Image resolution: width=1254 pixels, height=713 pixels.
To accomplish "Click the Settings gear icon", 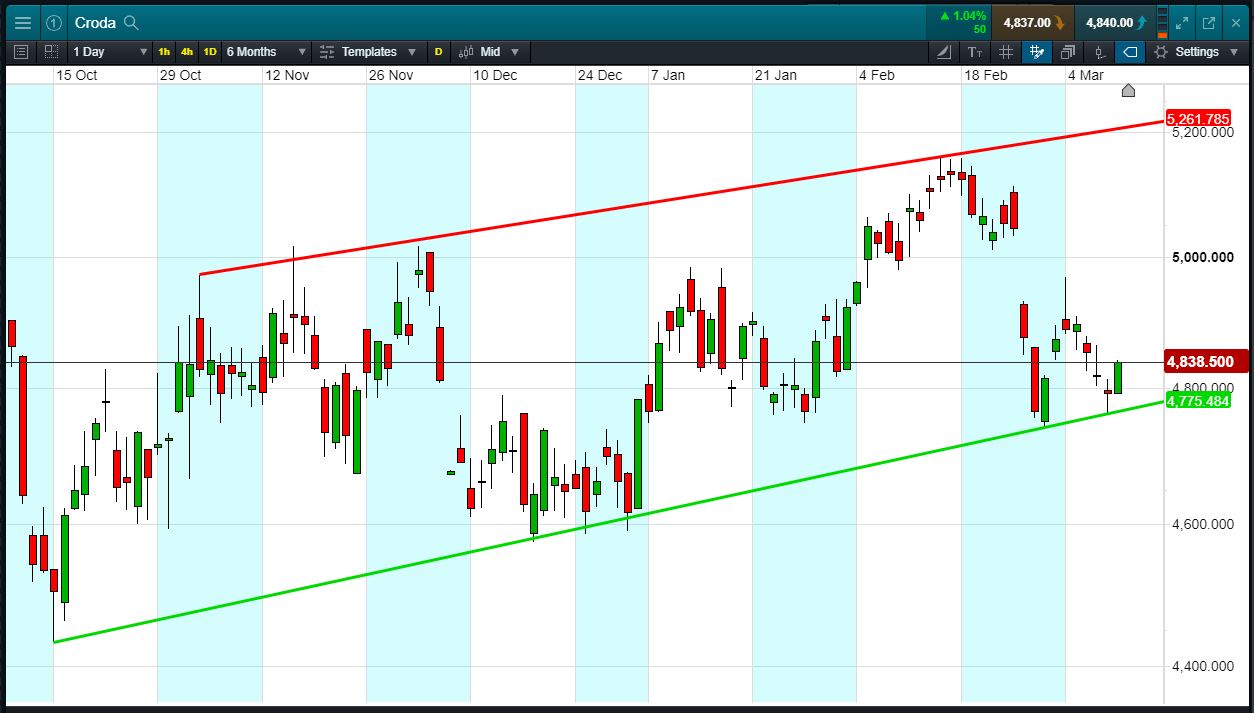I will pyautogui.click(x=1160, y=52).
